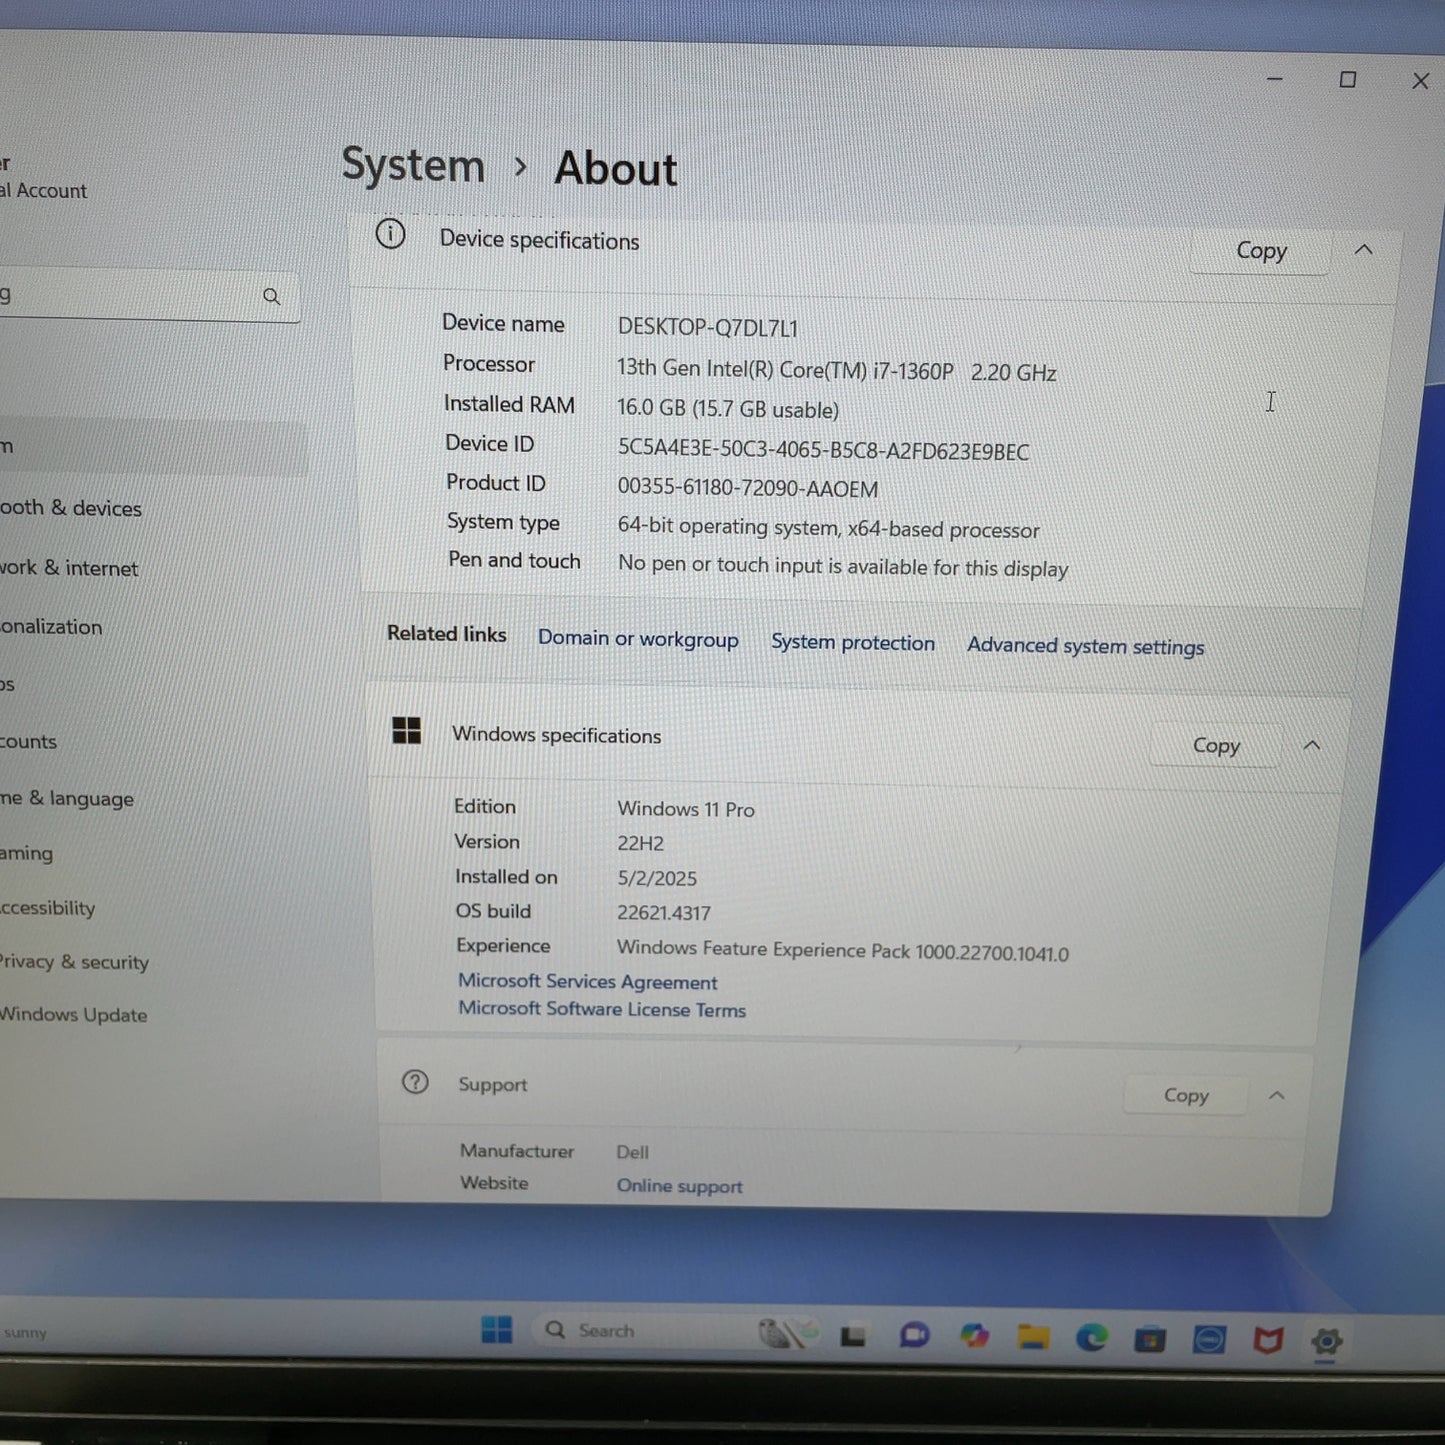Click the owl search highlight image
The image size is (1445, 1445).
[x=788, y=1333]
